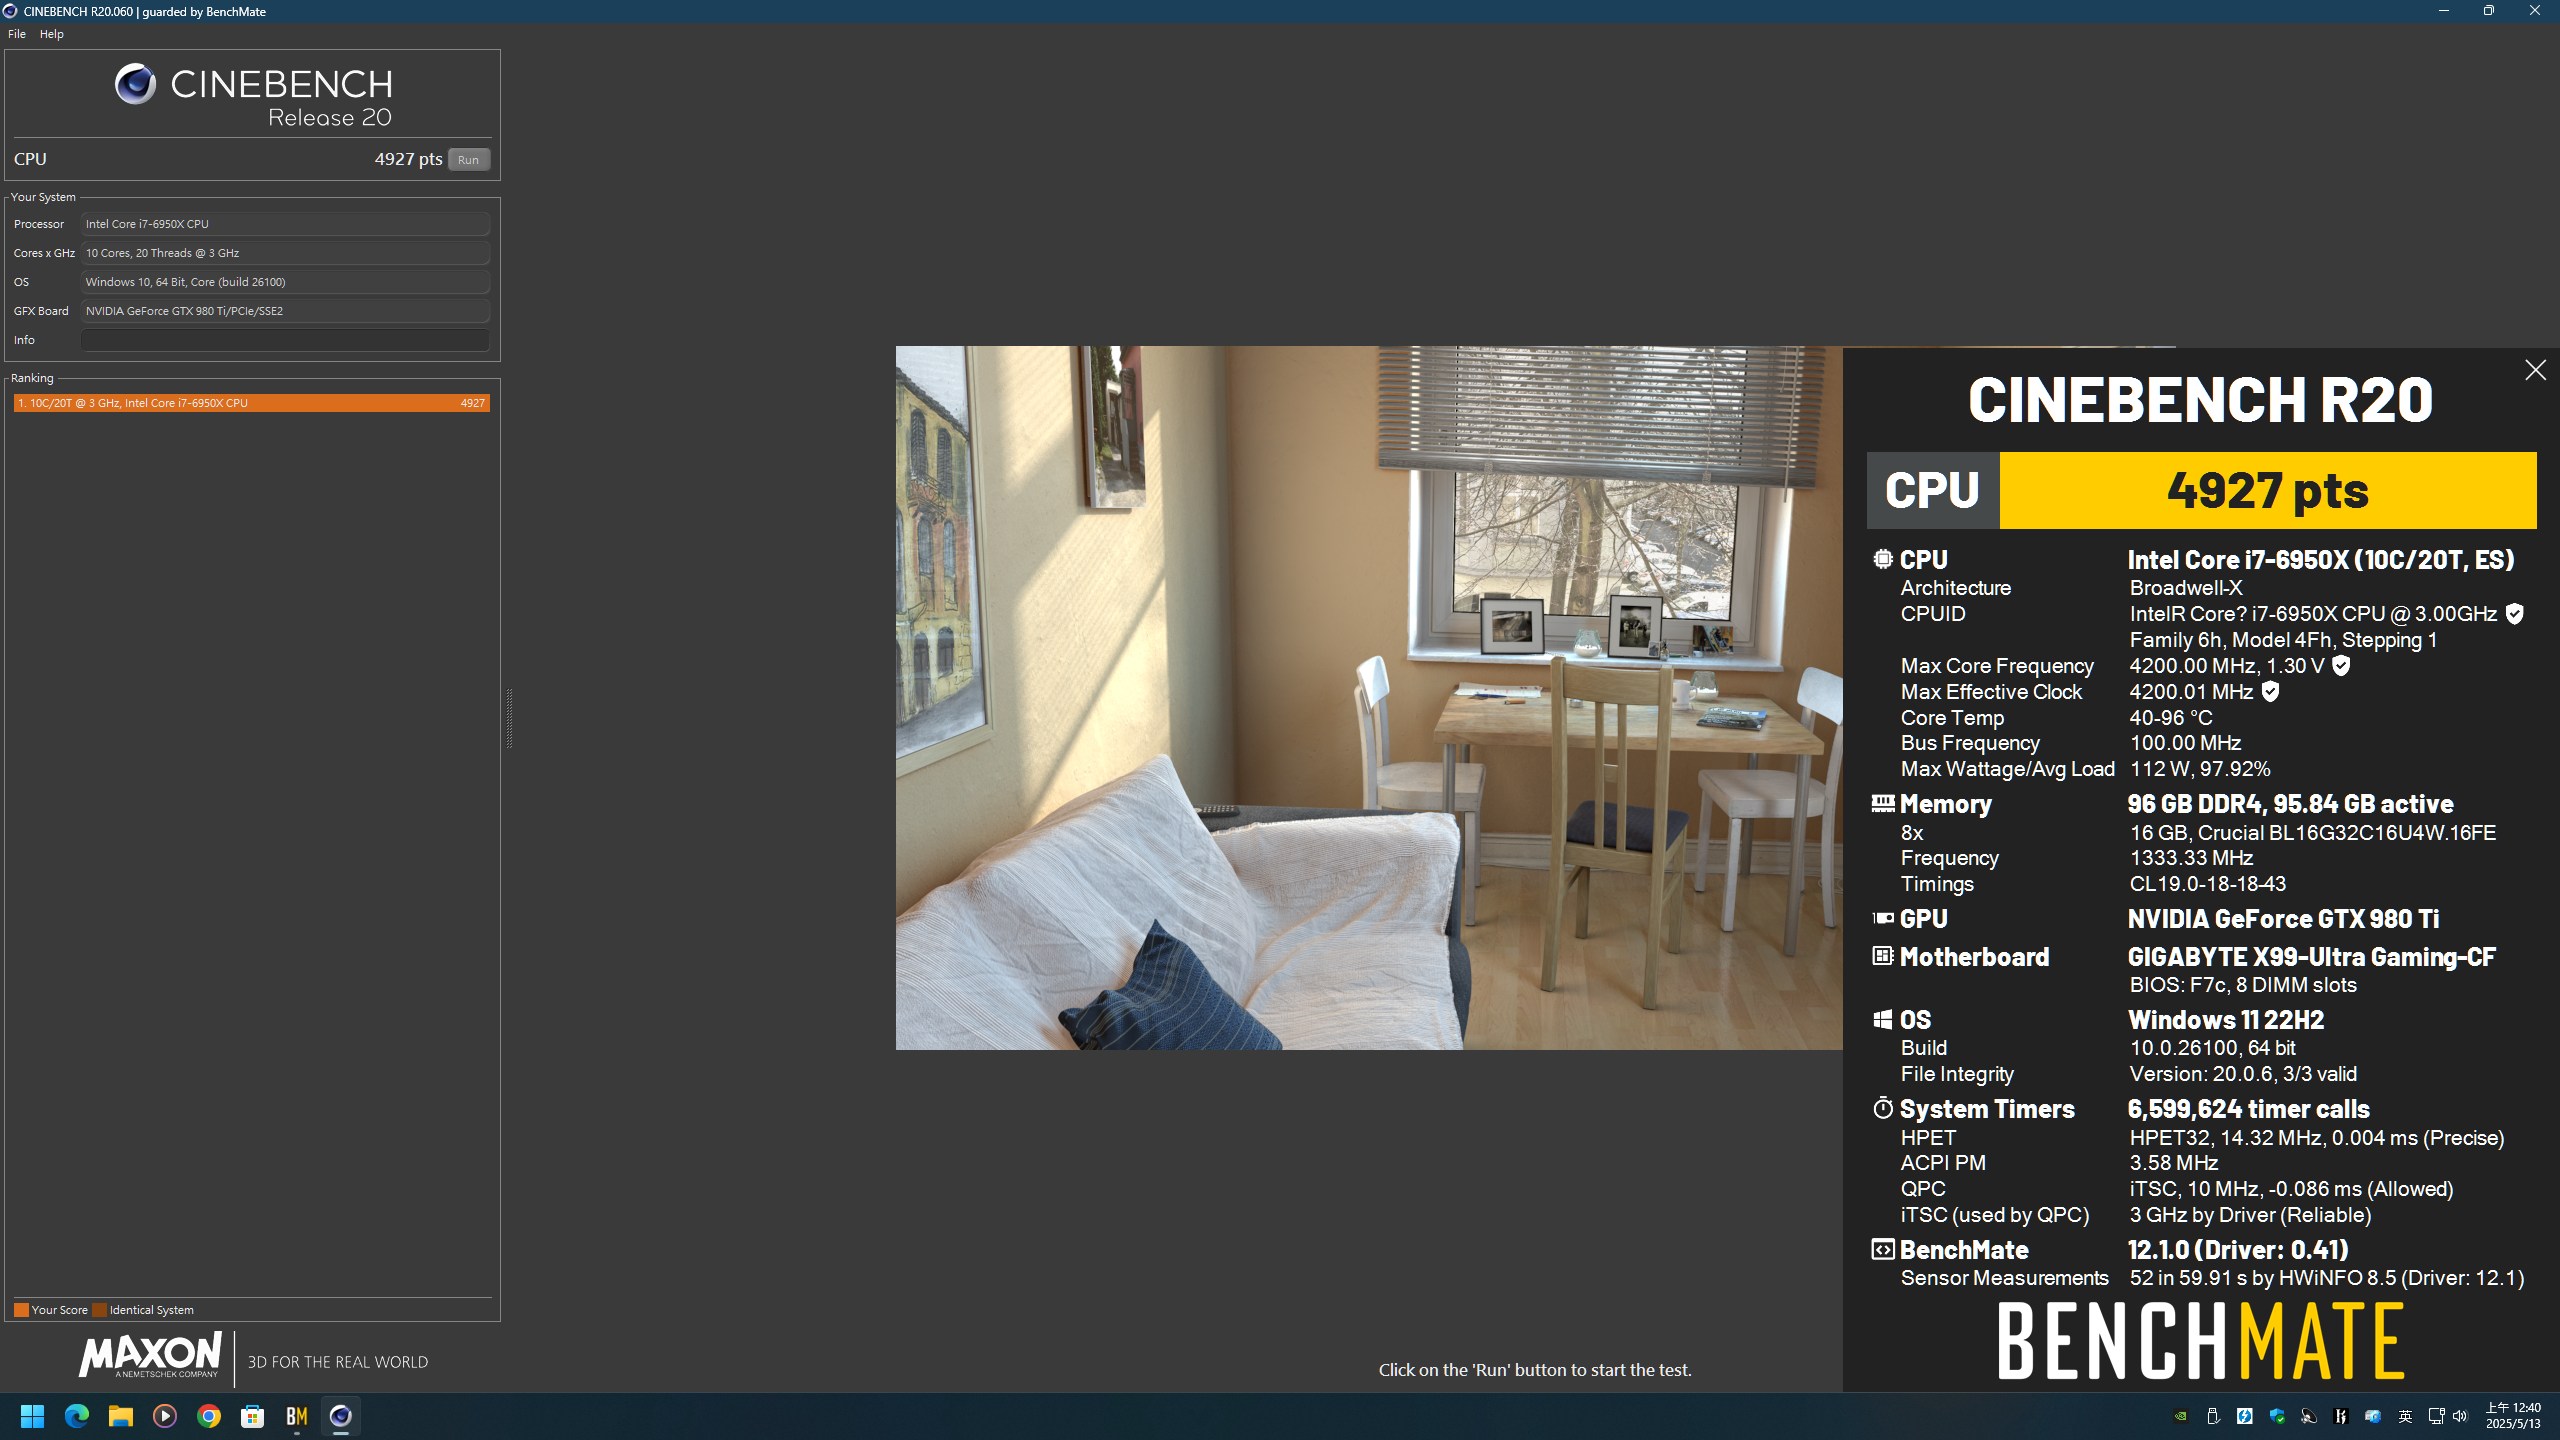This screenshot has width=2560, height=1440.
Task: Click the Run button for CPU test
Action: click(468, 160)
